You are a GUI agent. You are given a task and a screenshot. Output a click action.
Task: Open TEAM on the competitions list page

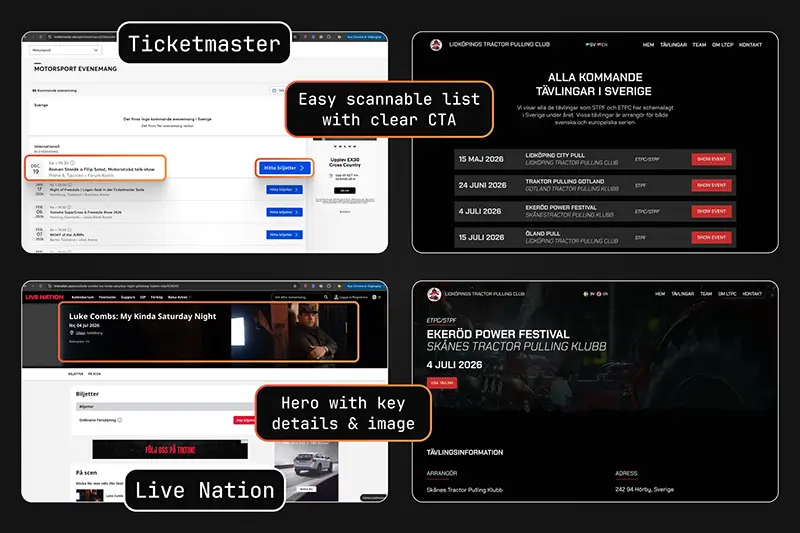[699, 45]
